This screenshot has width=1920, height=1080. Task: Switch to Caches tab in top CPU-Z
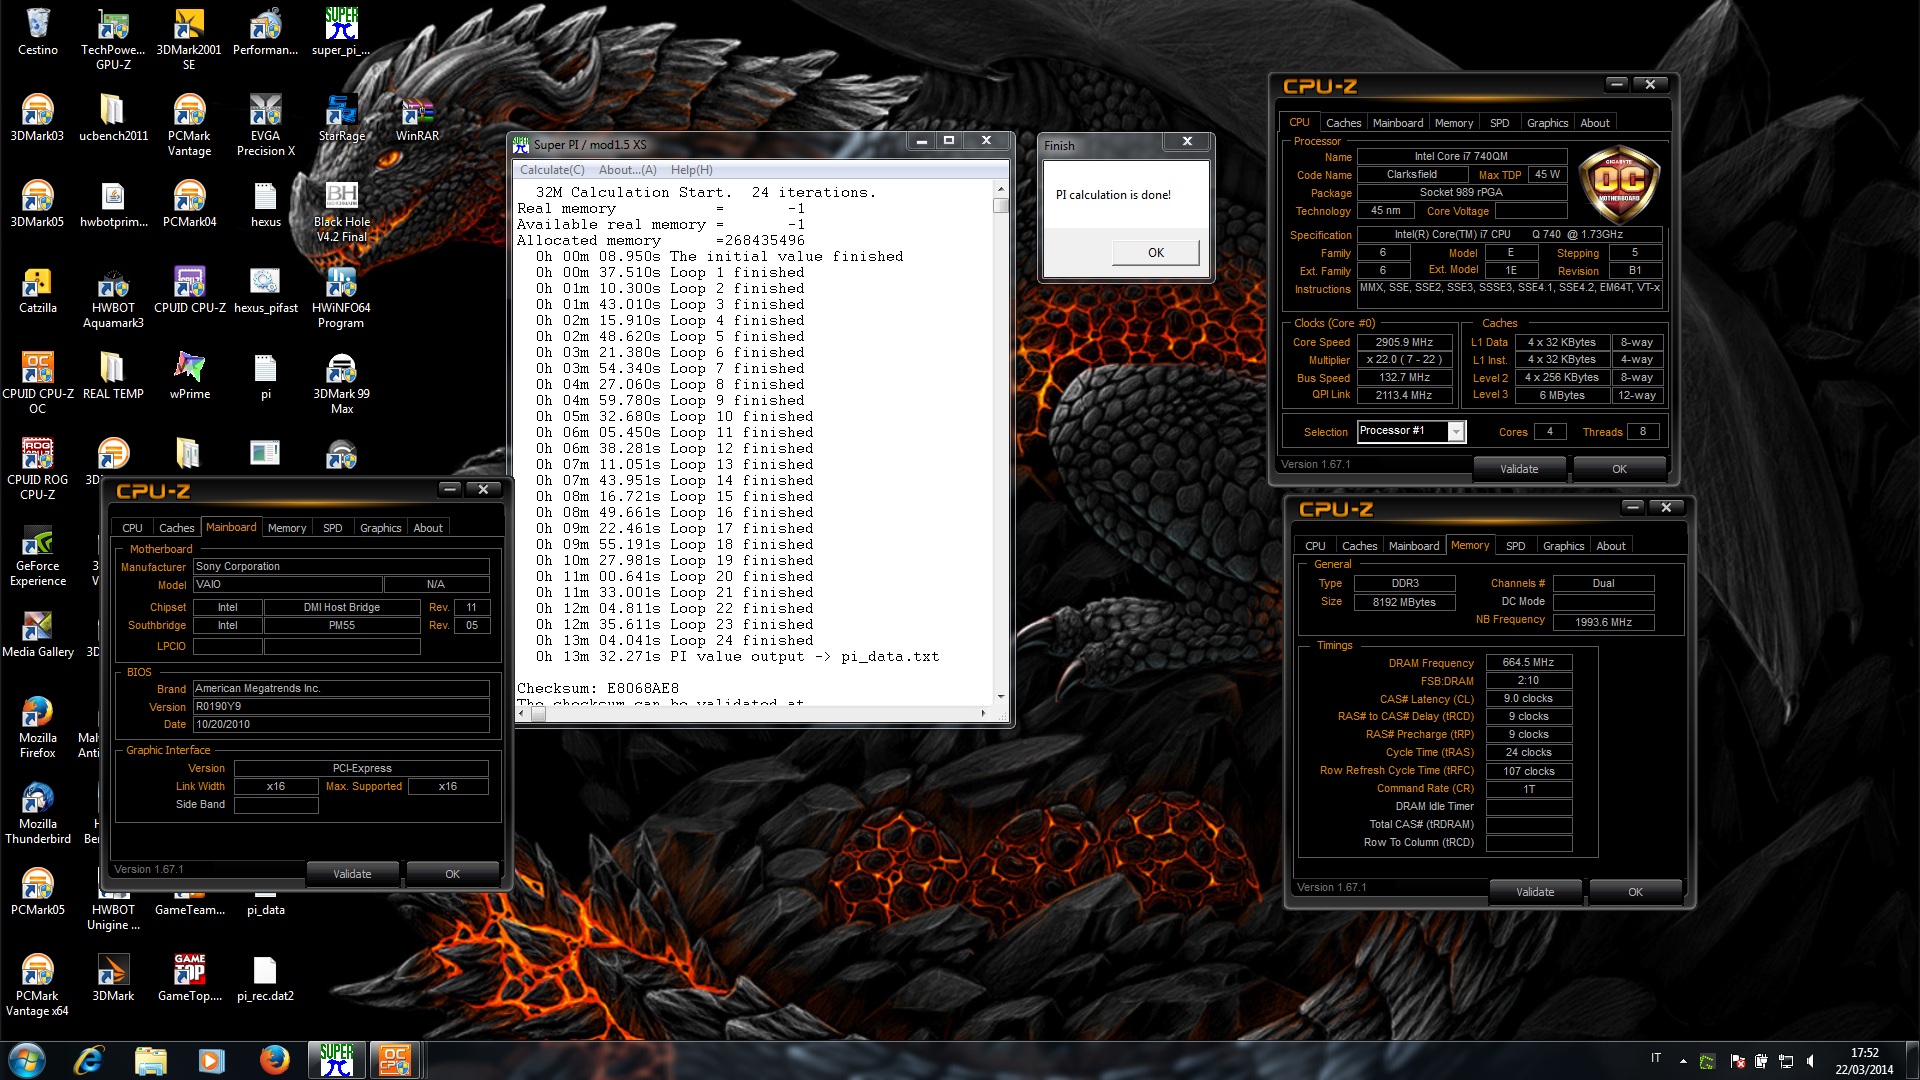coord(1343,123)
